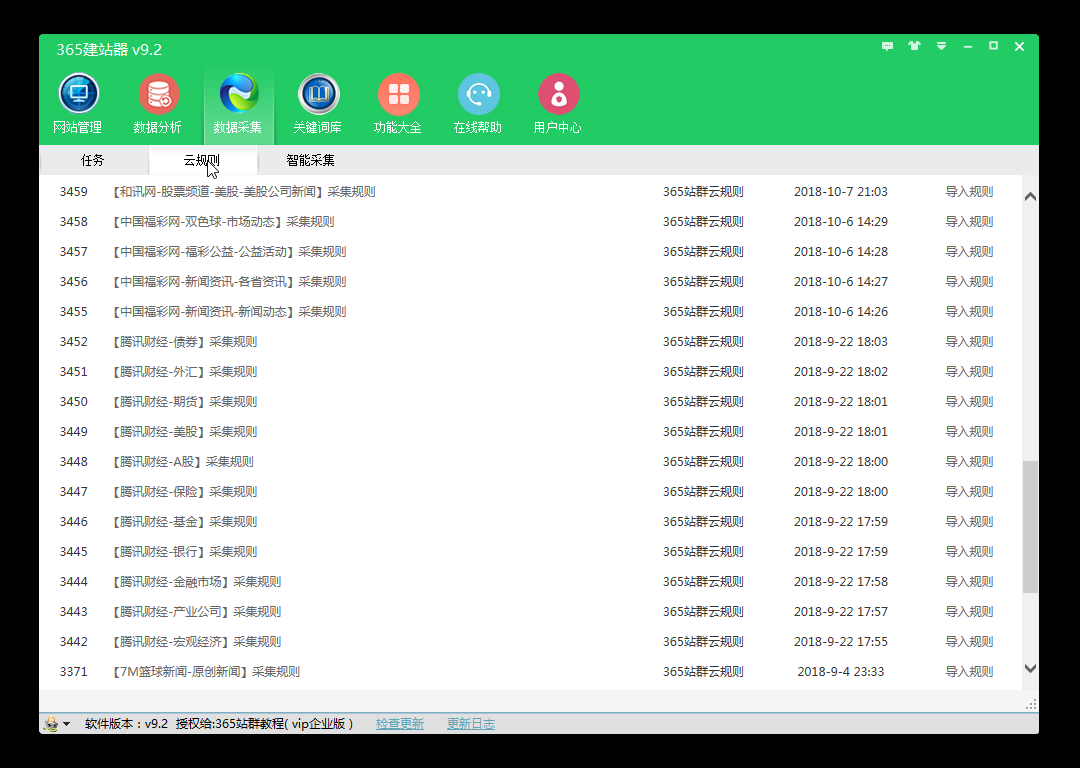The image size is (1080, 768).
Task: Import rule for row 3458
Action: (x=969, y=222)
